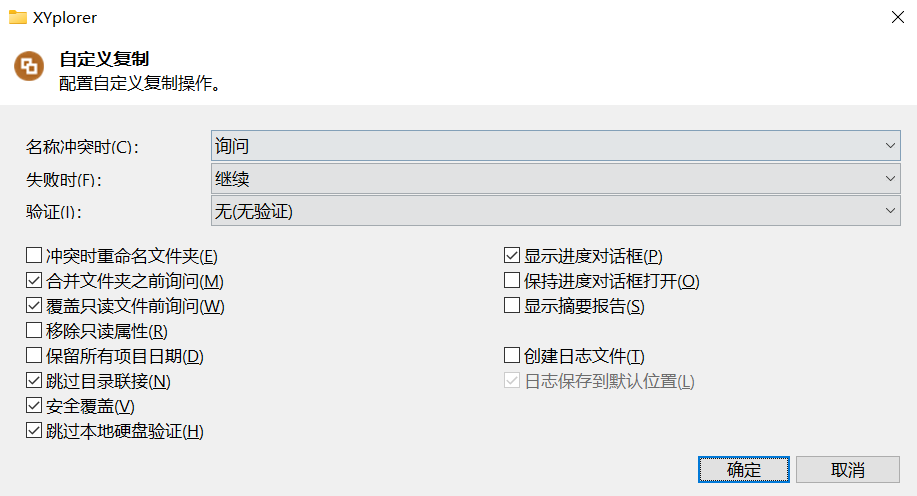Check the 保留所有项目日期 option
This screenshot has width=917, height=496.
(34, 355)
